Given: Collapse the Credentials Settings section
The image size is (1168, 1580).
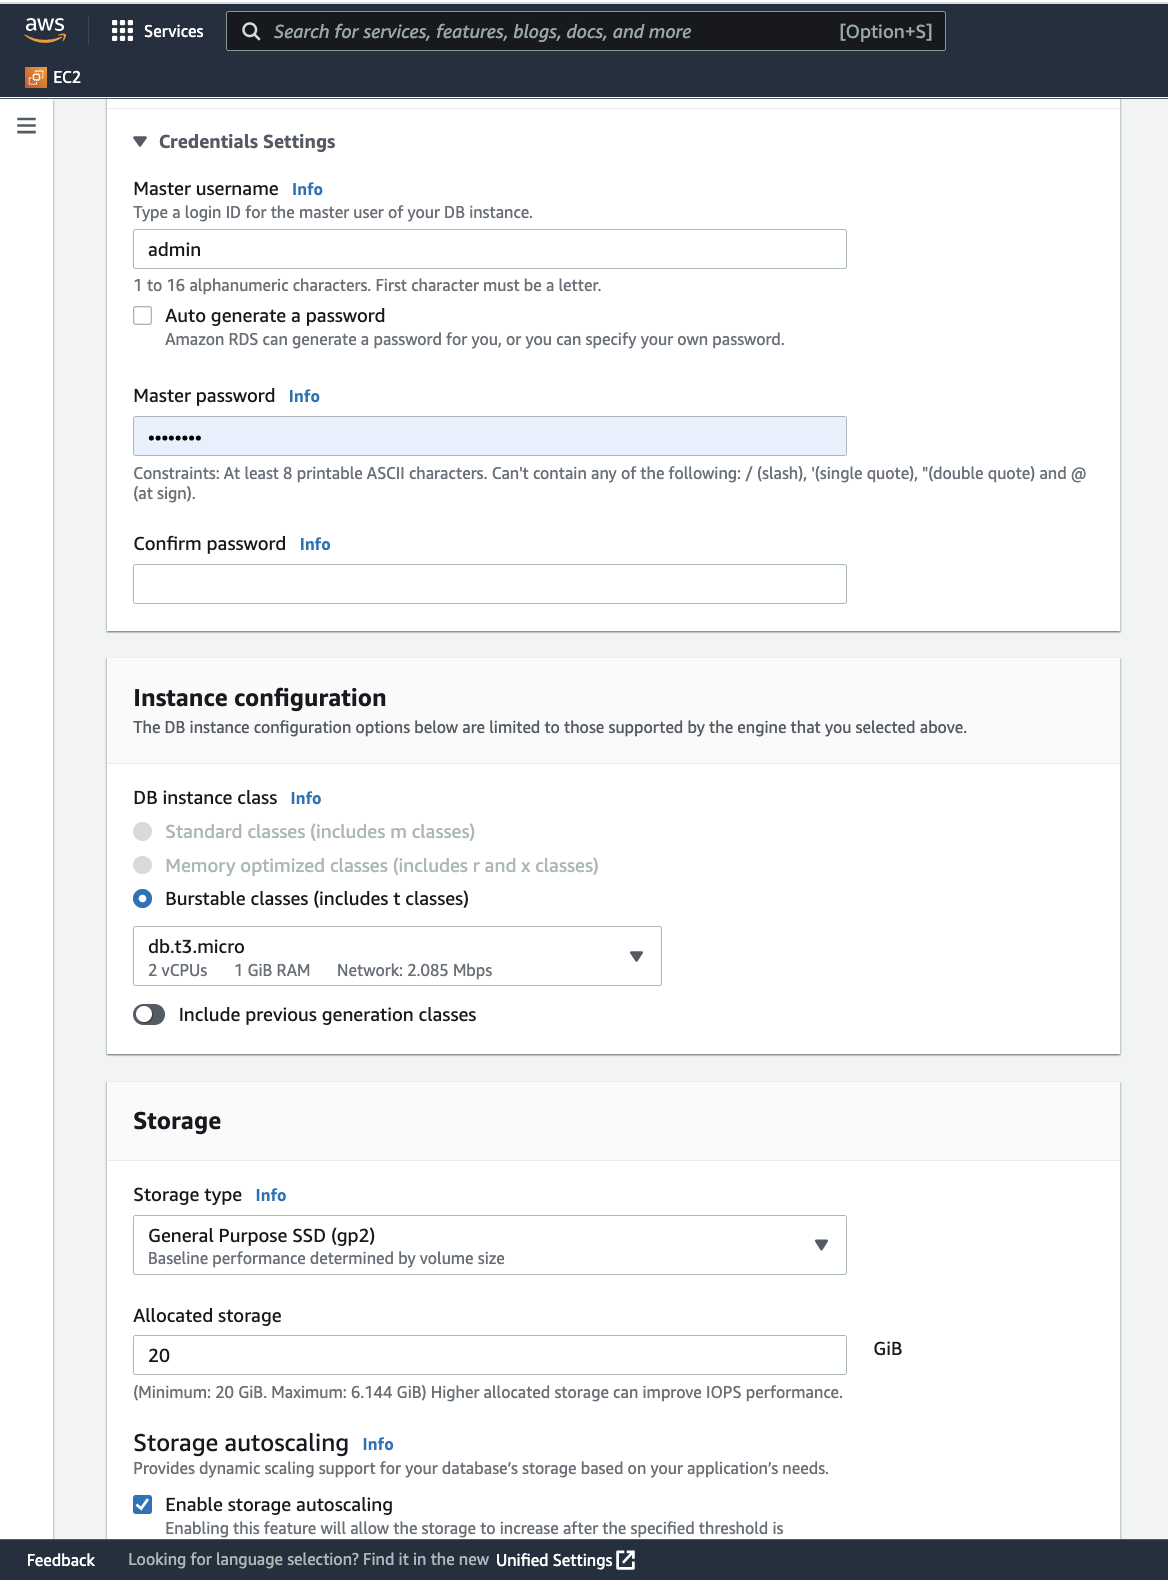Looking at the screenshot, I should pyautogui.click(x=140, y=142).
